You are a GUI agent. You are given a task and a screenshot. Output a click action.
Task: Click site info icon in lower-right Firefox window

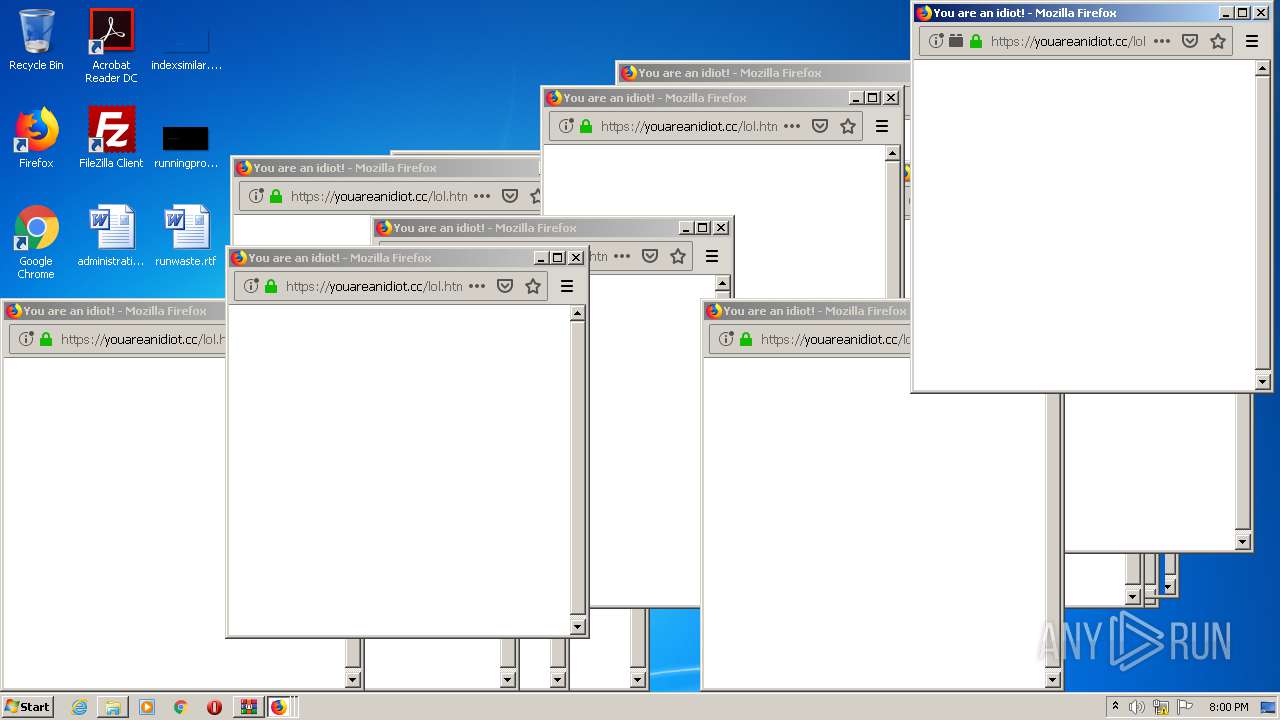tap(726, 339)
